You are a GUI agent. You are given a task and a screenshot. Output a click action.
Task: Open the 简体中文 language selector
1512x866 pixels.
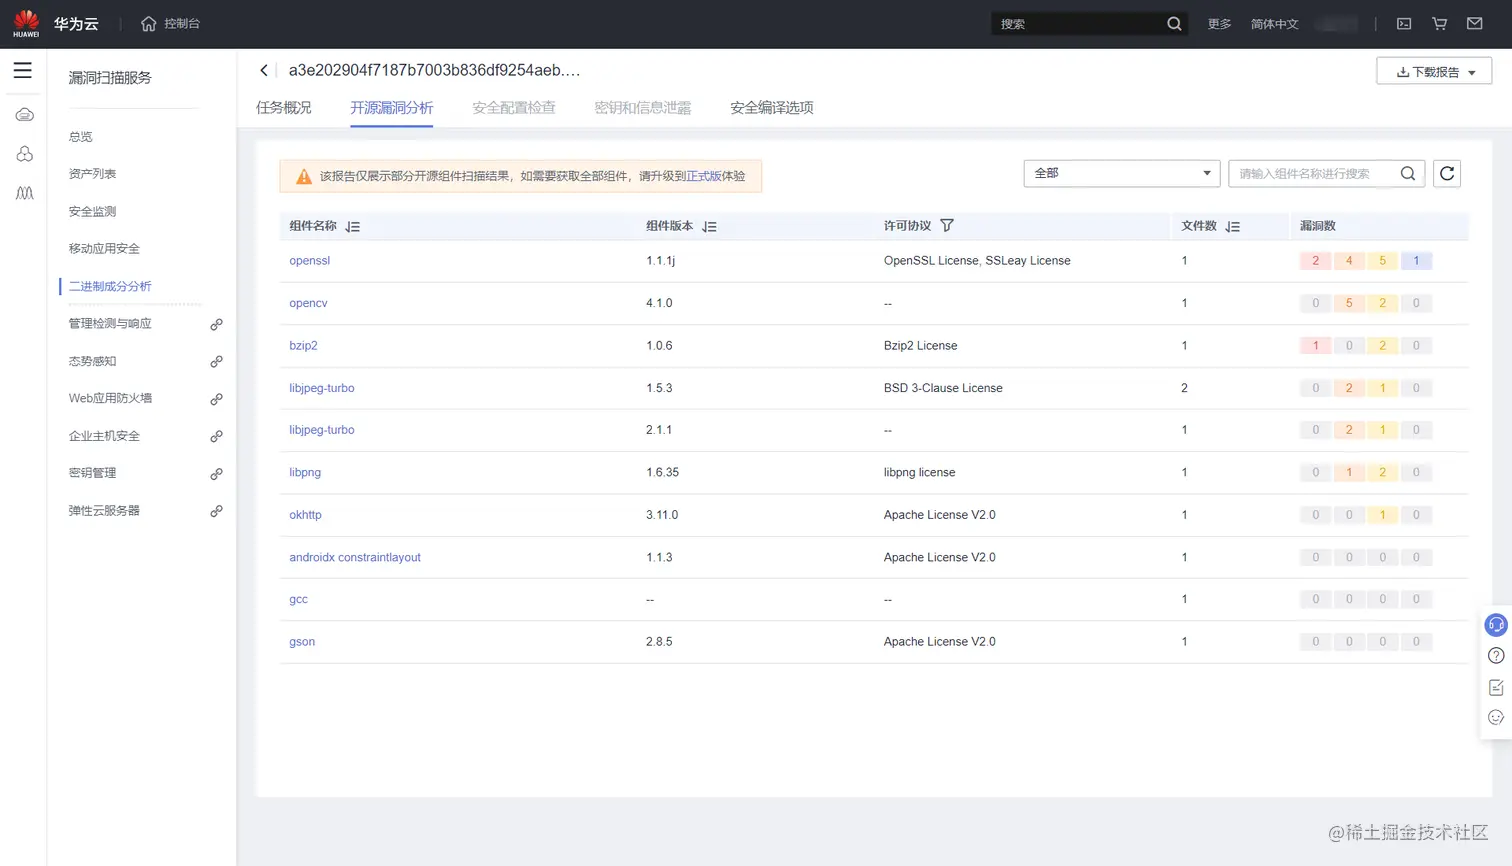pos(1274,24)
